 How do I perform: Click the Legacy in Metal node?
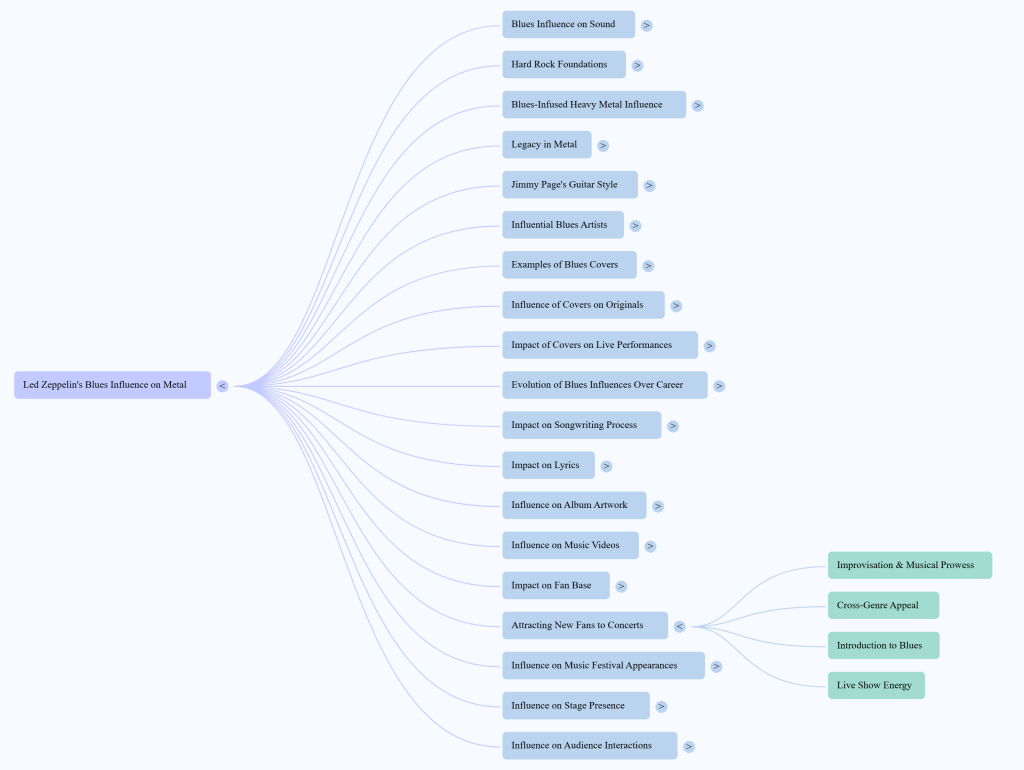click(x=547, y=144)
